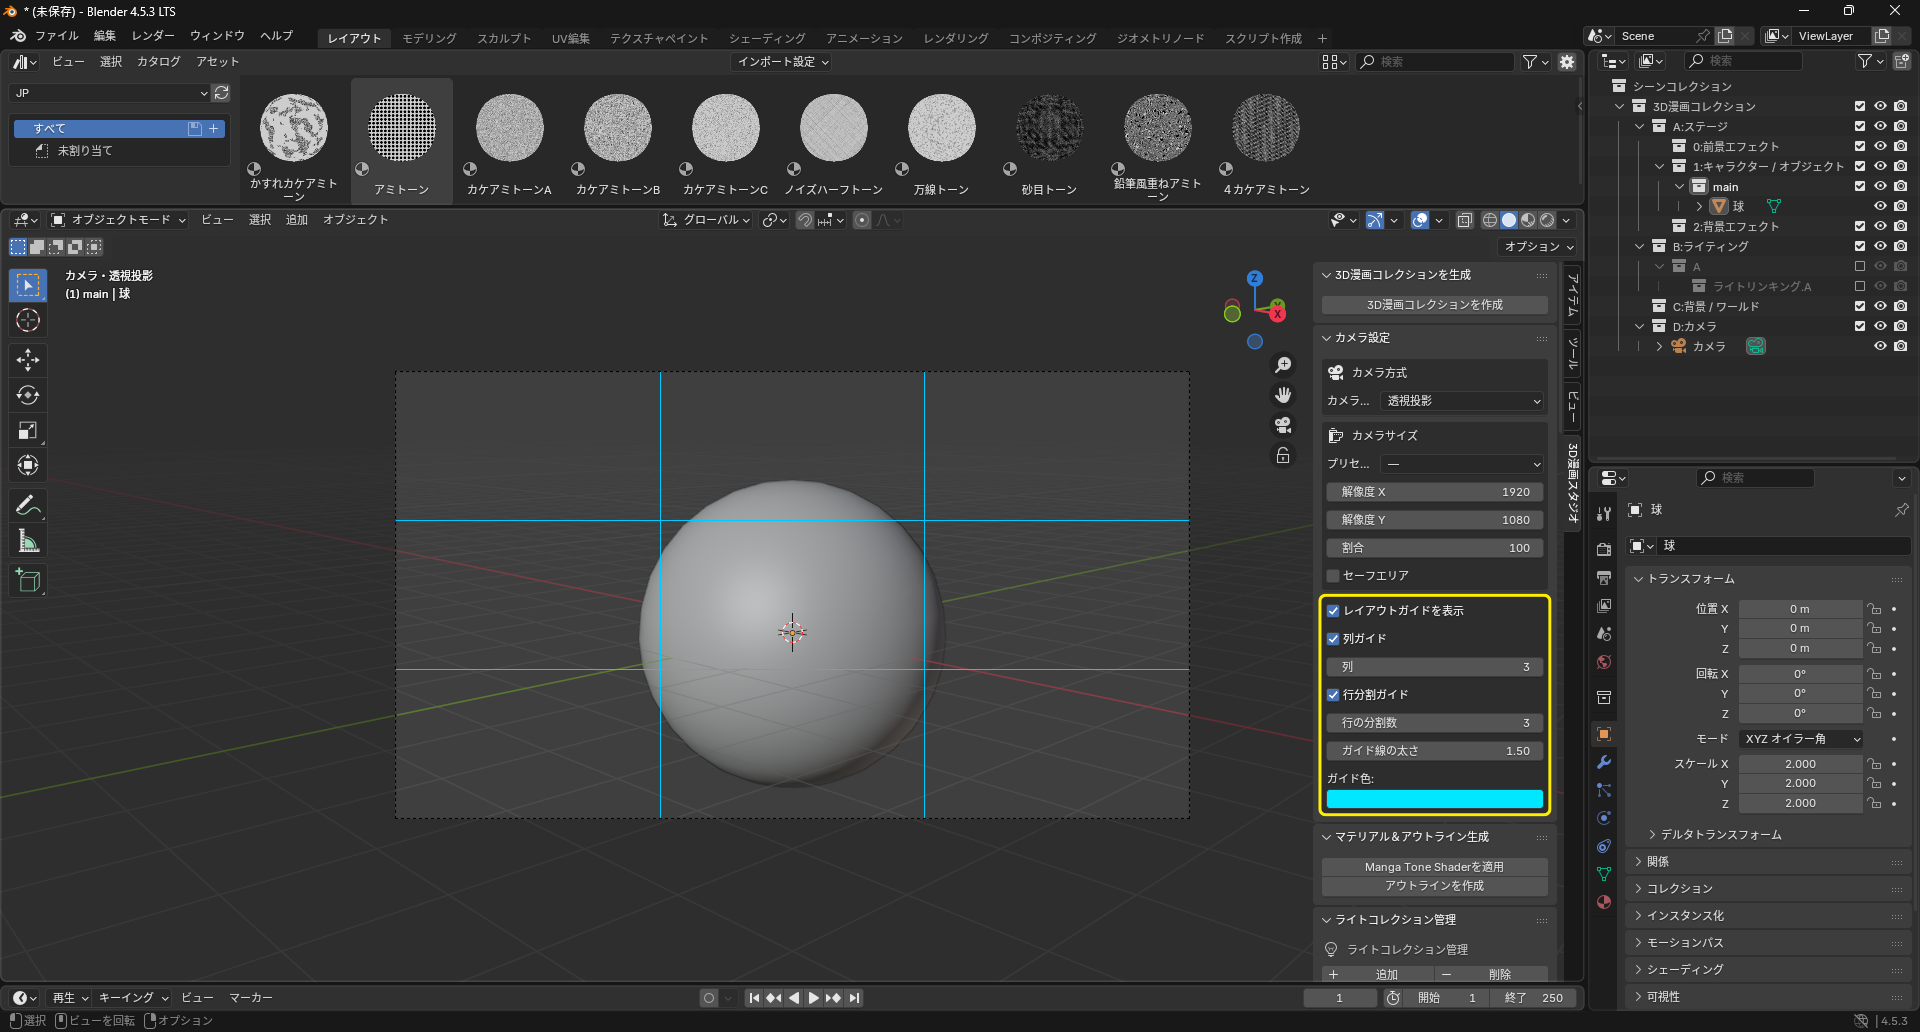
Task: Toggle camera view with camera icon
Action: click(1283, 425)
